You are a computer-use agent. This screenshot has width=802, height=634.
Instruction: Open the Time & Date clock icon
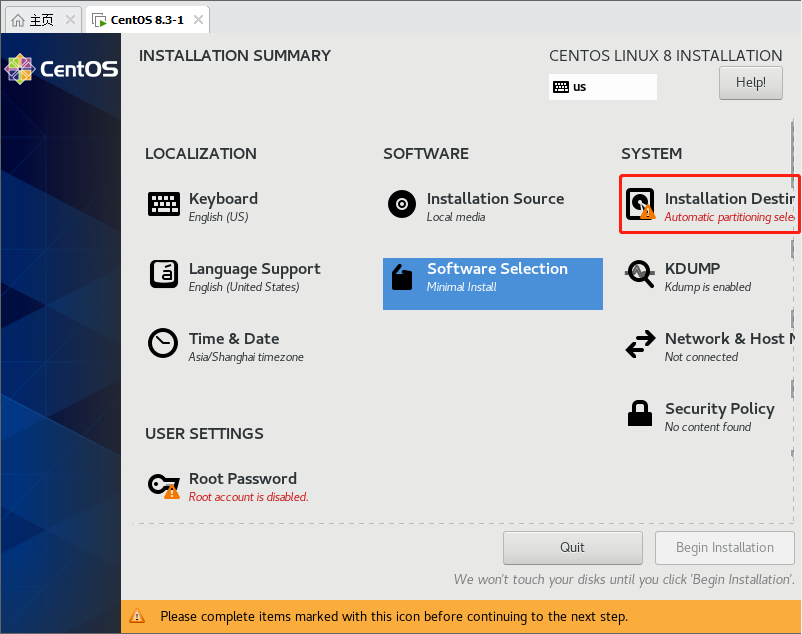coord(163,343)
